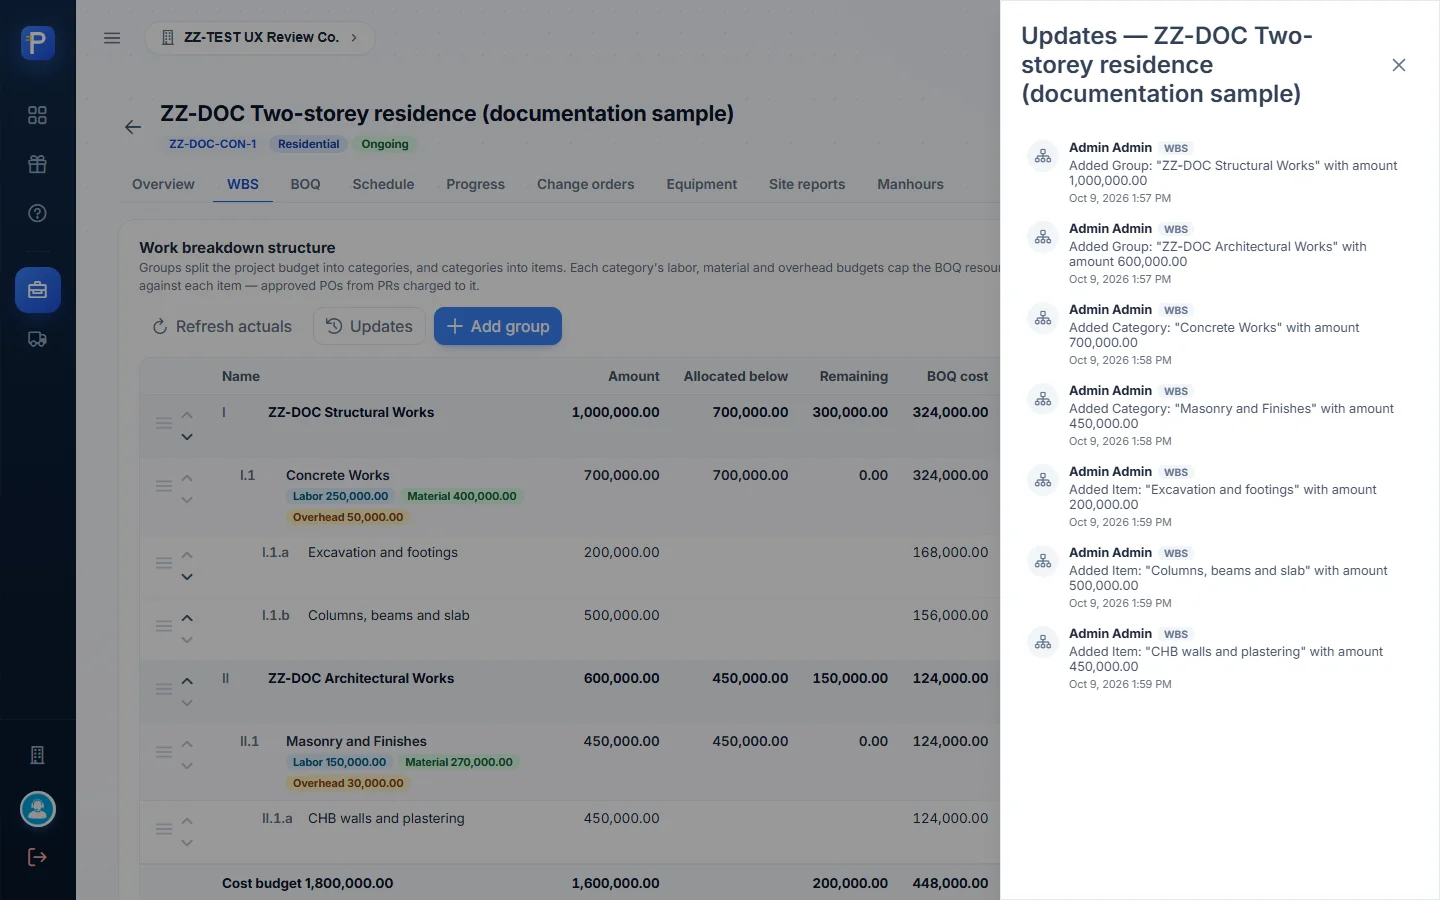Click the back arrow beside project title
Screen dimensions: 1440x900
coord(133,127)
